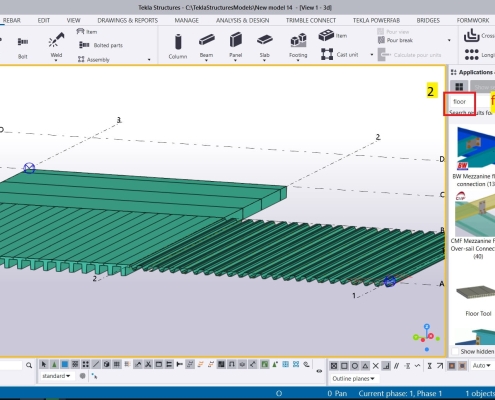Create a concrete Footing
This screenshot has height=400, width=495.
coord(298,44)
